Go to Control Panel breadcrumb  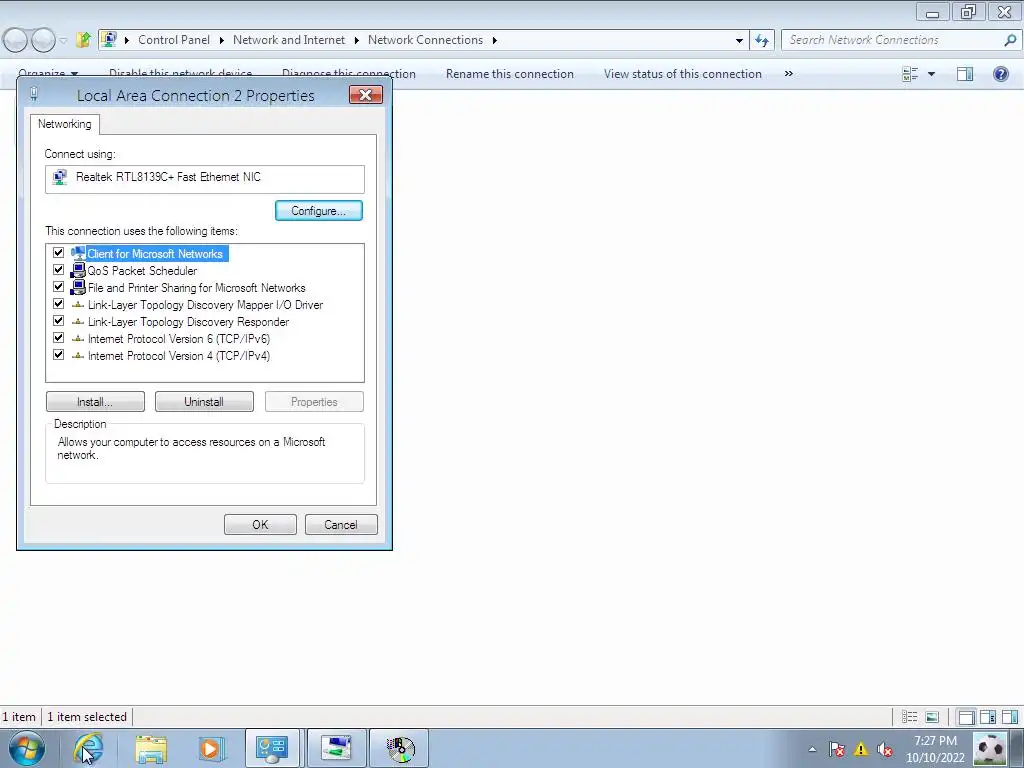pos(174,40)
